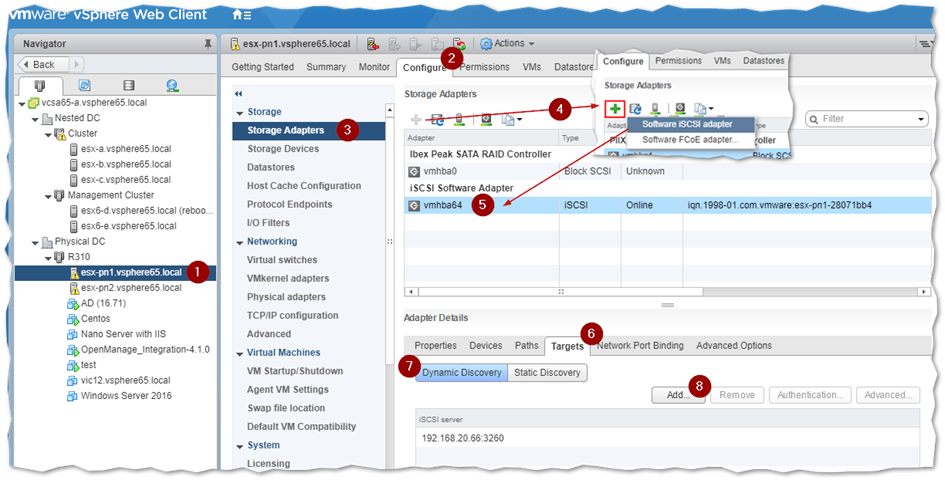Click into the Filter input field
Screen dimensions: 945x480
[x=866, y=119]
